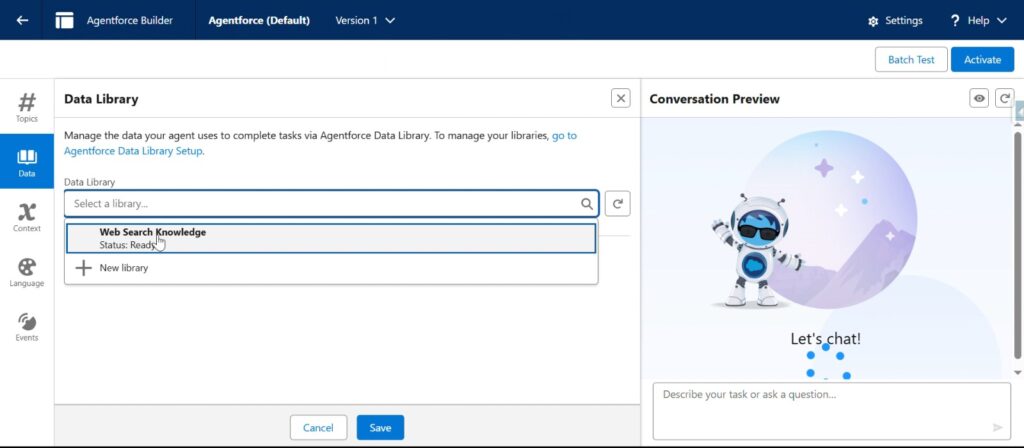Expand the Help menu chevron

(1002, 21)
